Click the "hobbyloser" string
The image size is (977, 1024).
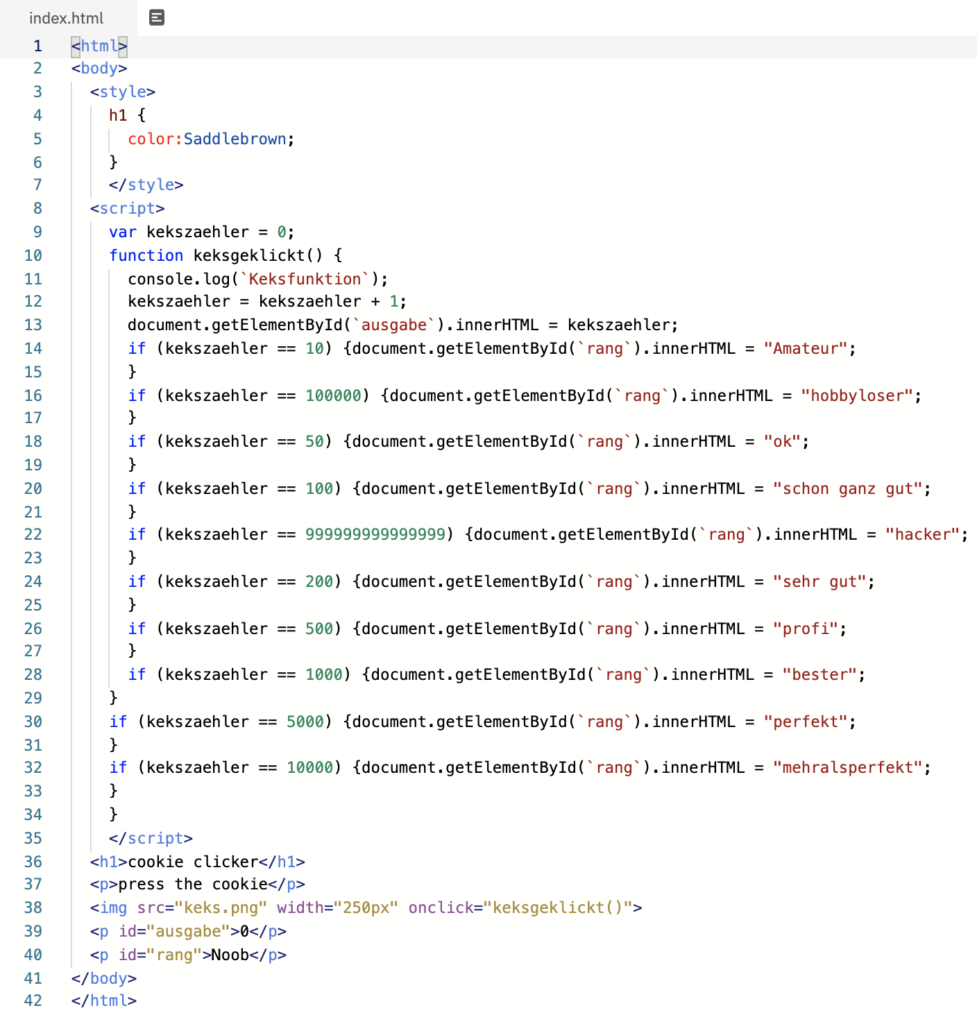[x=857, y=395]
